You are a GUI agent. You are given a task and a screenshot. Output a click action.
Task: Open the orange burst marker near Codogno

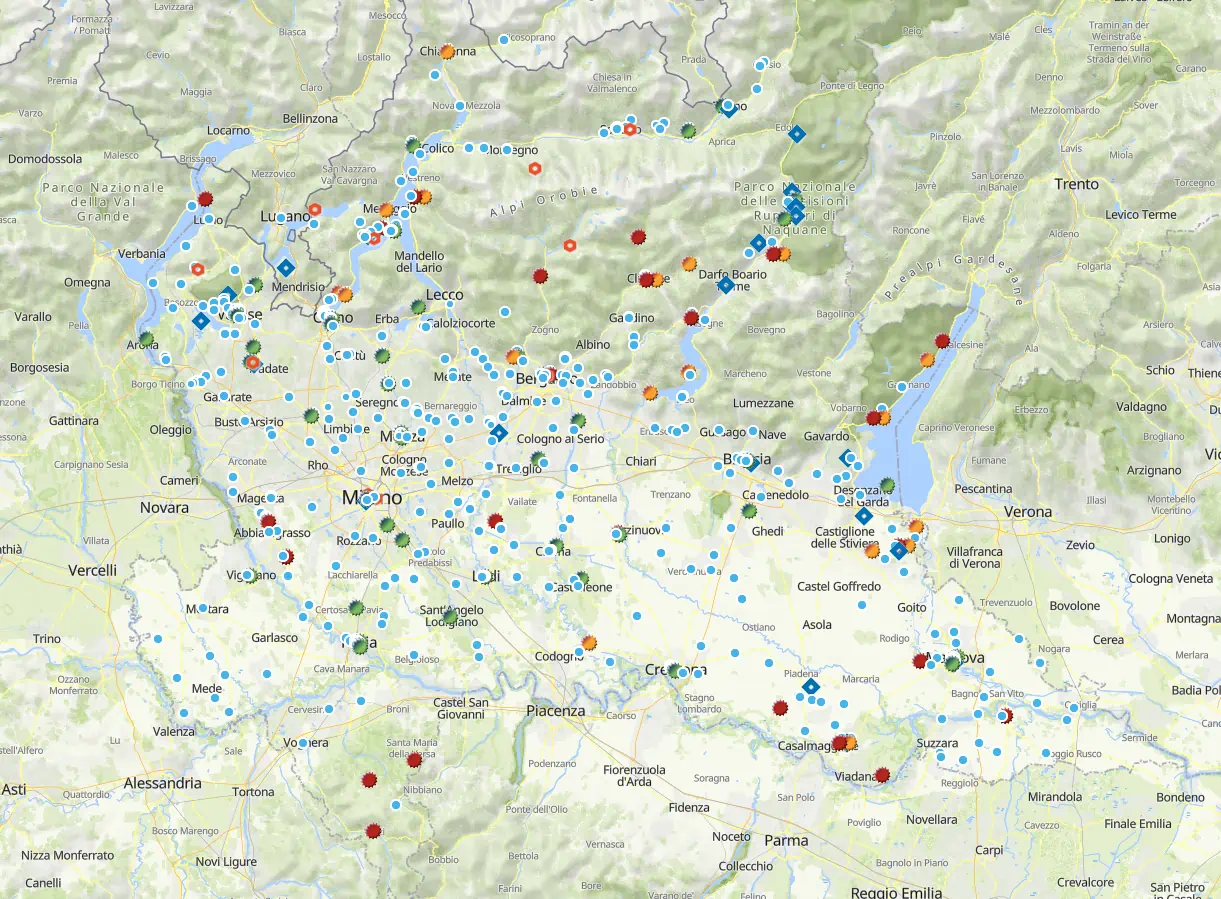click(589, 643)
